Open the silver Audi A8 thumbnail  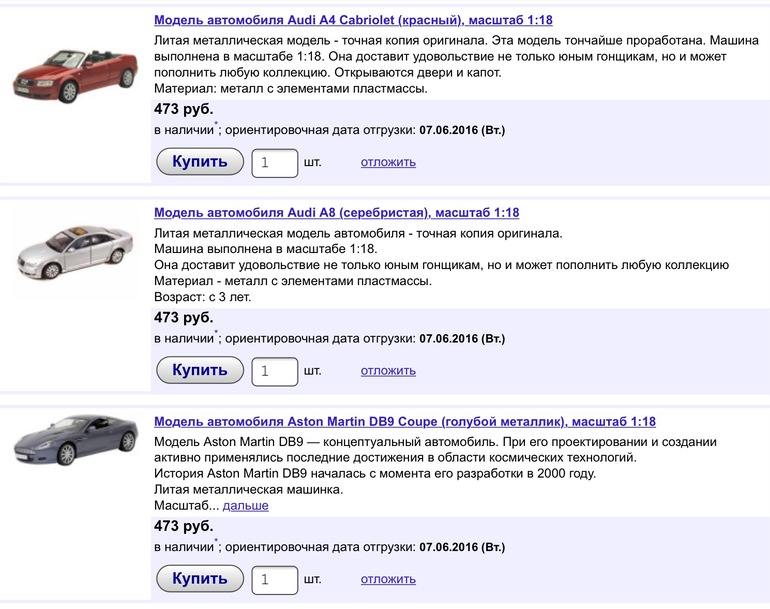pyautogui.click(x=71, y=261)
